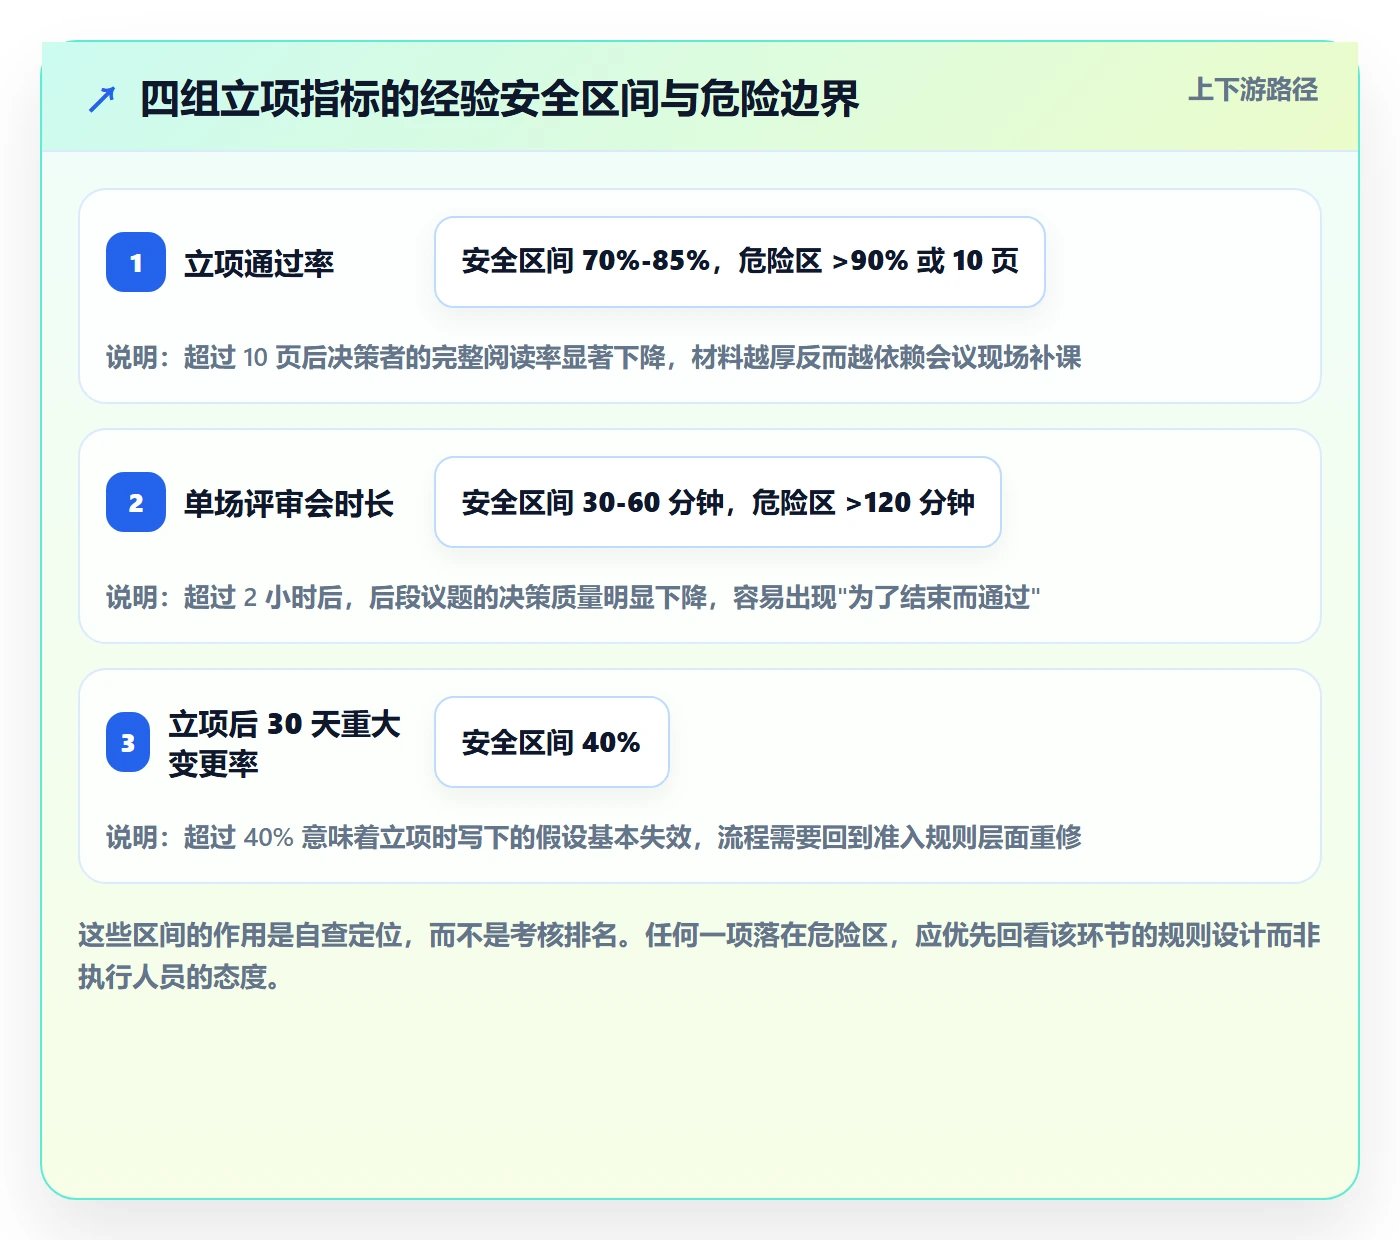Click the number 3 badge
1400x1240 pixels.
(128, 742)
